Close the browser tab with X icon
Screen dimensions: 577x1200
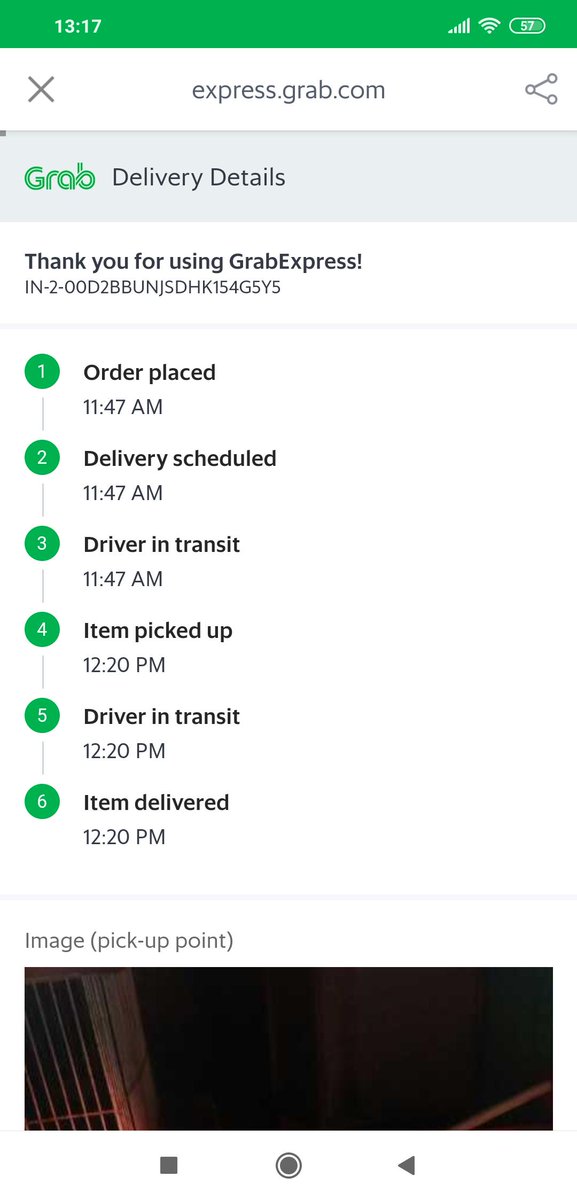tap(41, 90)
